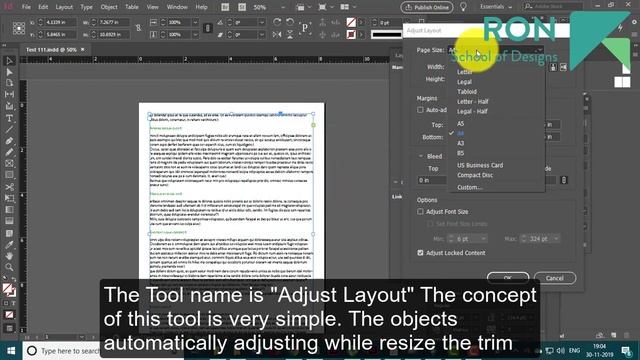Open scale X percentage dropdown
Image resolution: width=640 pixels, height=360 pixels.
tap(195, 22)
